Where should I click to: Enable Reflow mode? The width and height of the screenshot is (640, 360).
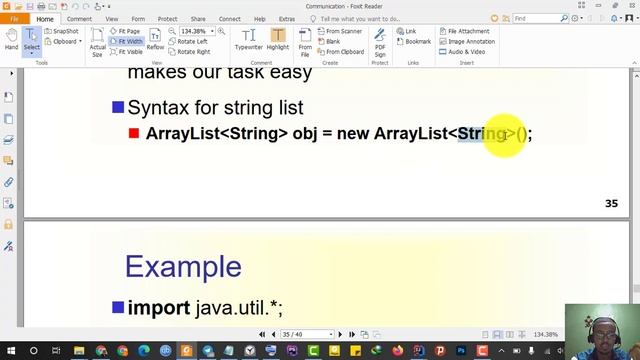[x=155, y=40]
